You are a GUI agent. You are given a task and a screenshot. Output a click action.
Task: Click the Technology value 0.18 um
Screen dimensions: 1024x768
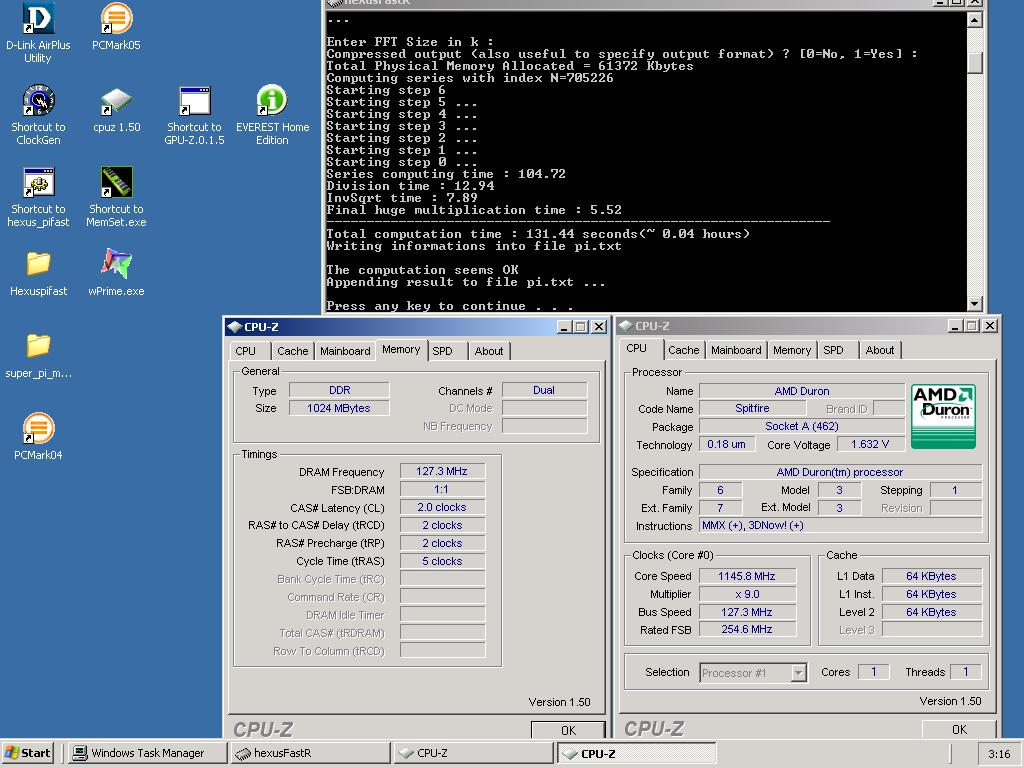tap(727, 444)
